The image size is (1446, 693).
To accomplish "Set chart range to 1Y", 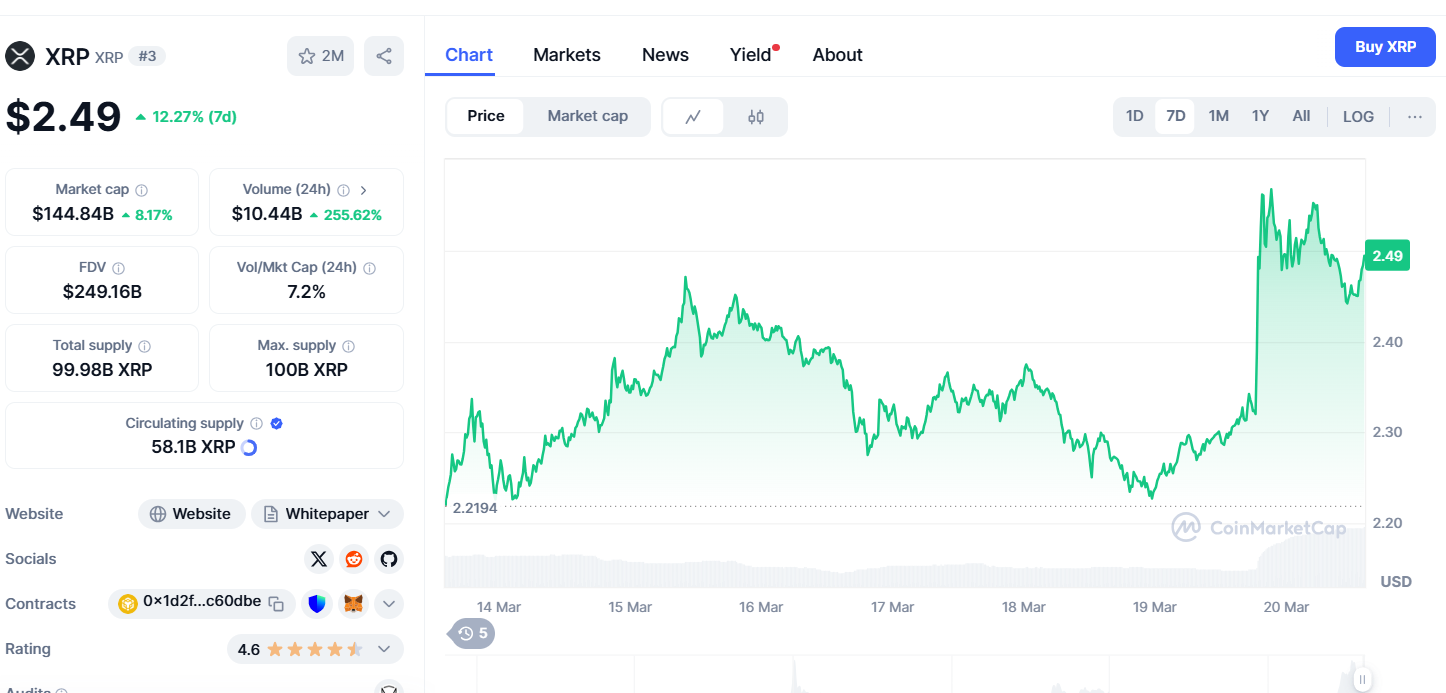I will [1260, 116].
